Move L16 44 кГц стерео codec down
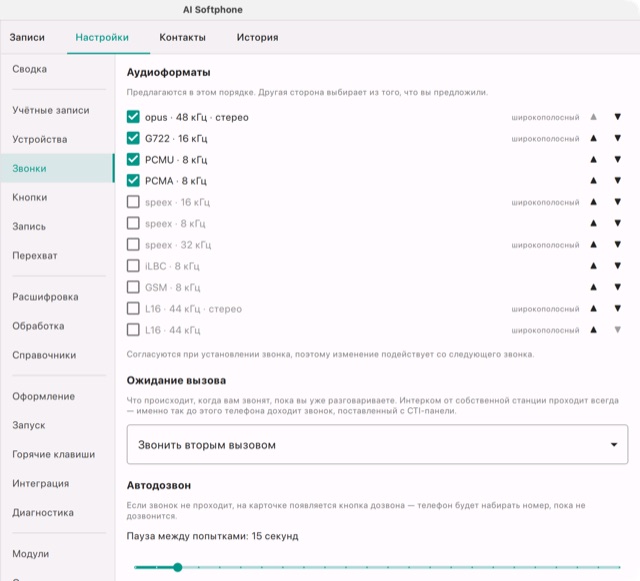The width and height of the screenshot is (640, 581). click(618, 309)
